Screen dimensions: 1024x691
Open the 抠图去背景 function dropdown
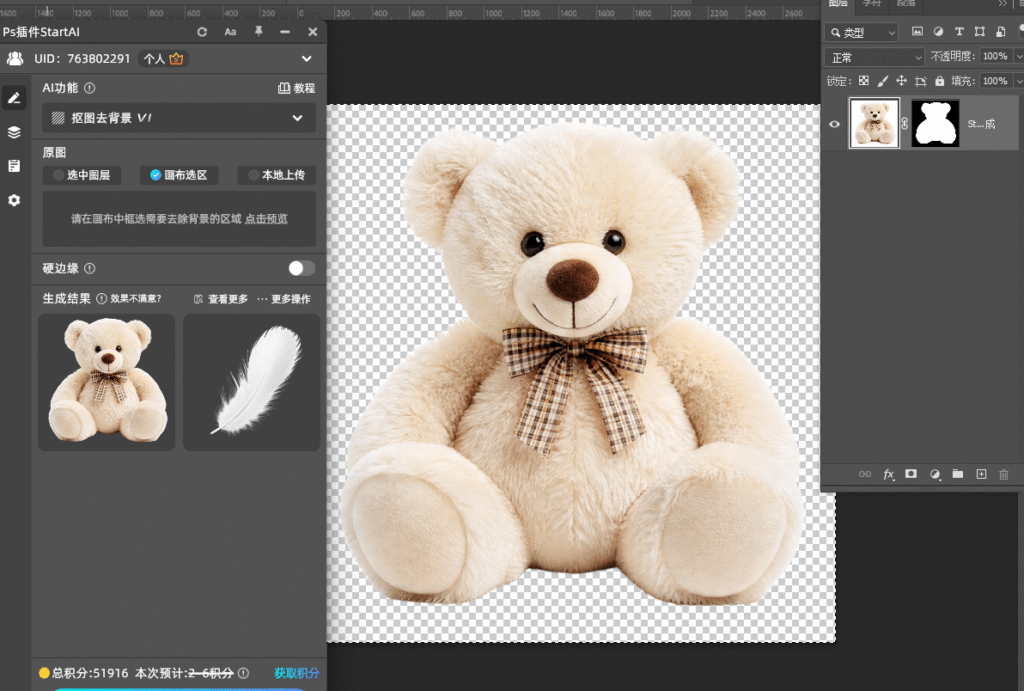[x=179, y=118]
